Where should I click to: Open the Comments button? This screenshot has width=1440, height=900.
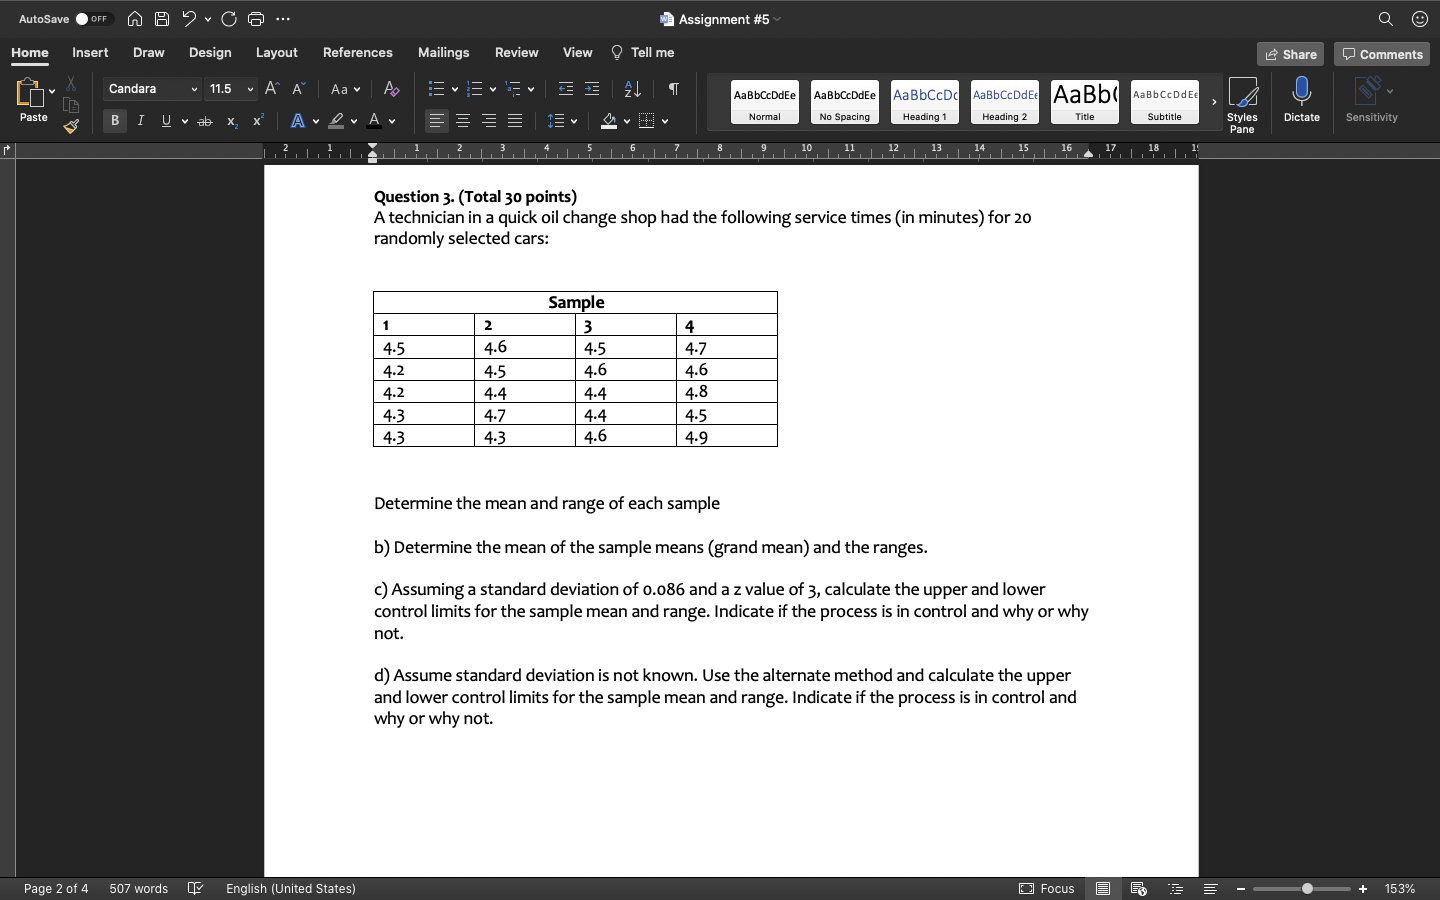point(1382,54)
